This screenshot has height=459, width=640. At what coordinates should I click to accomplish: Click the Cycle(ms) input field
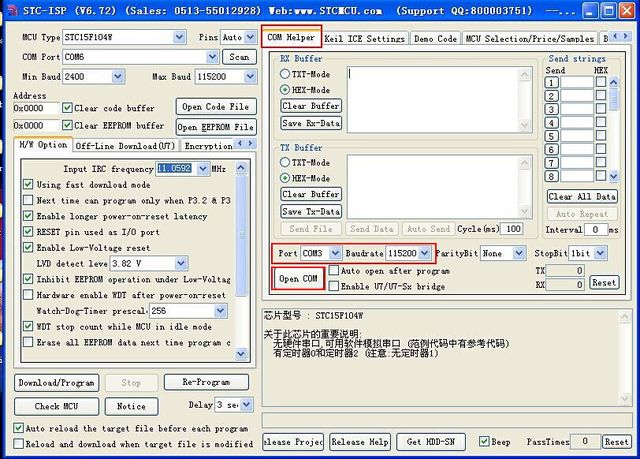coord(512,228)
